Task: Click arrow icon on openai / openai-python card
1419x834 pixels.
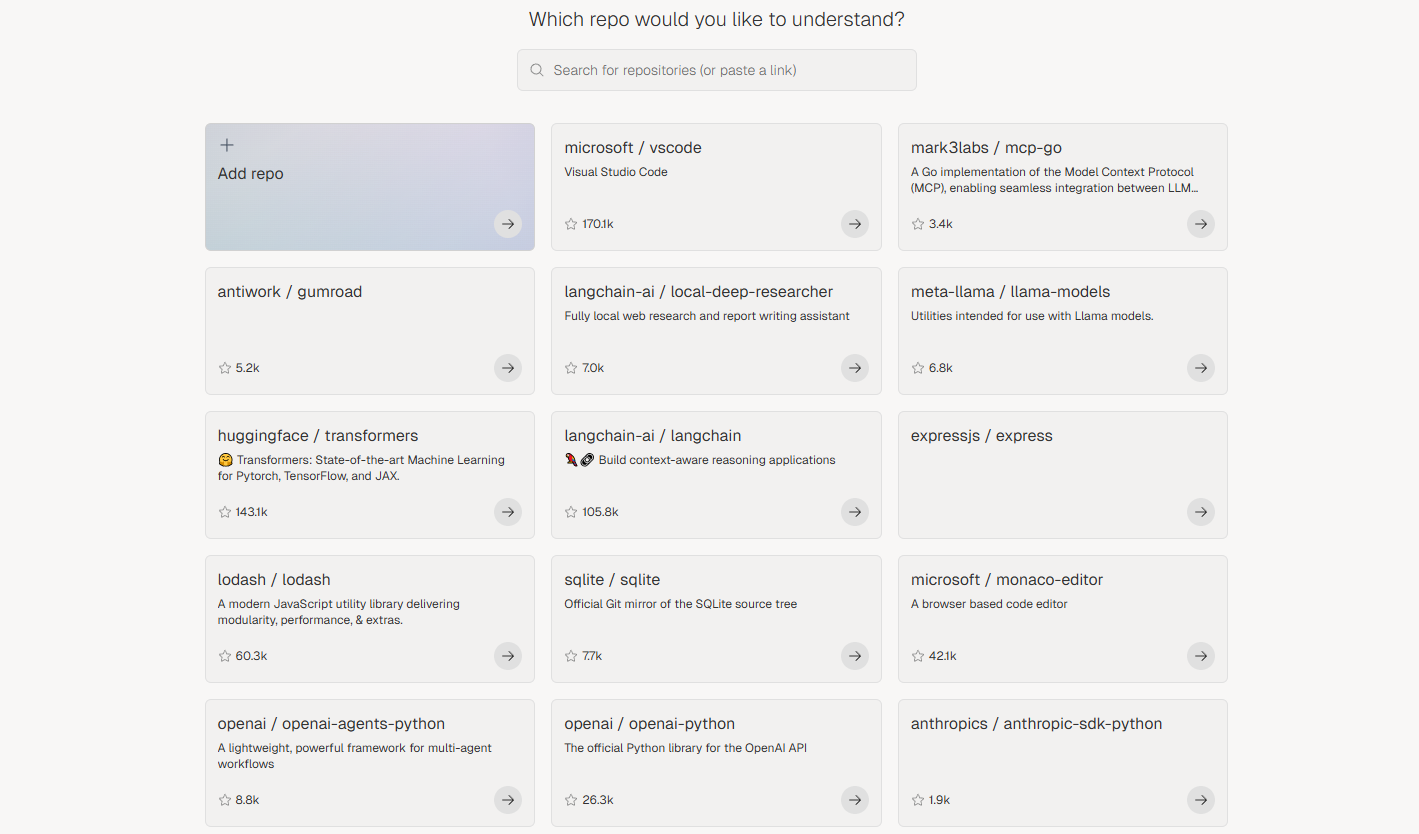Action: click(x=855, y=800)
